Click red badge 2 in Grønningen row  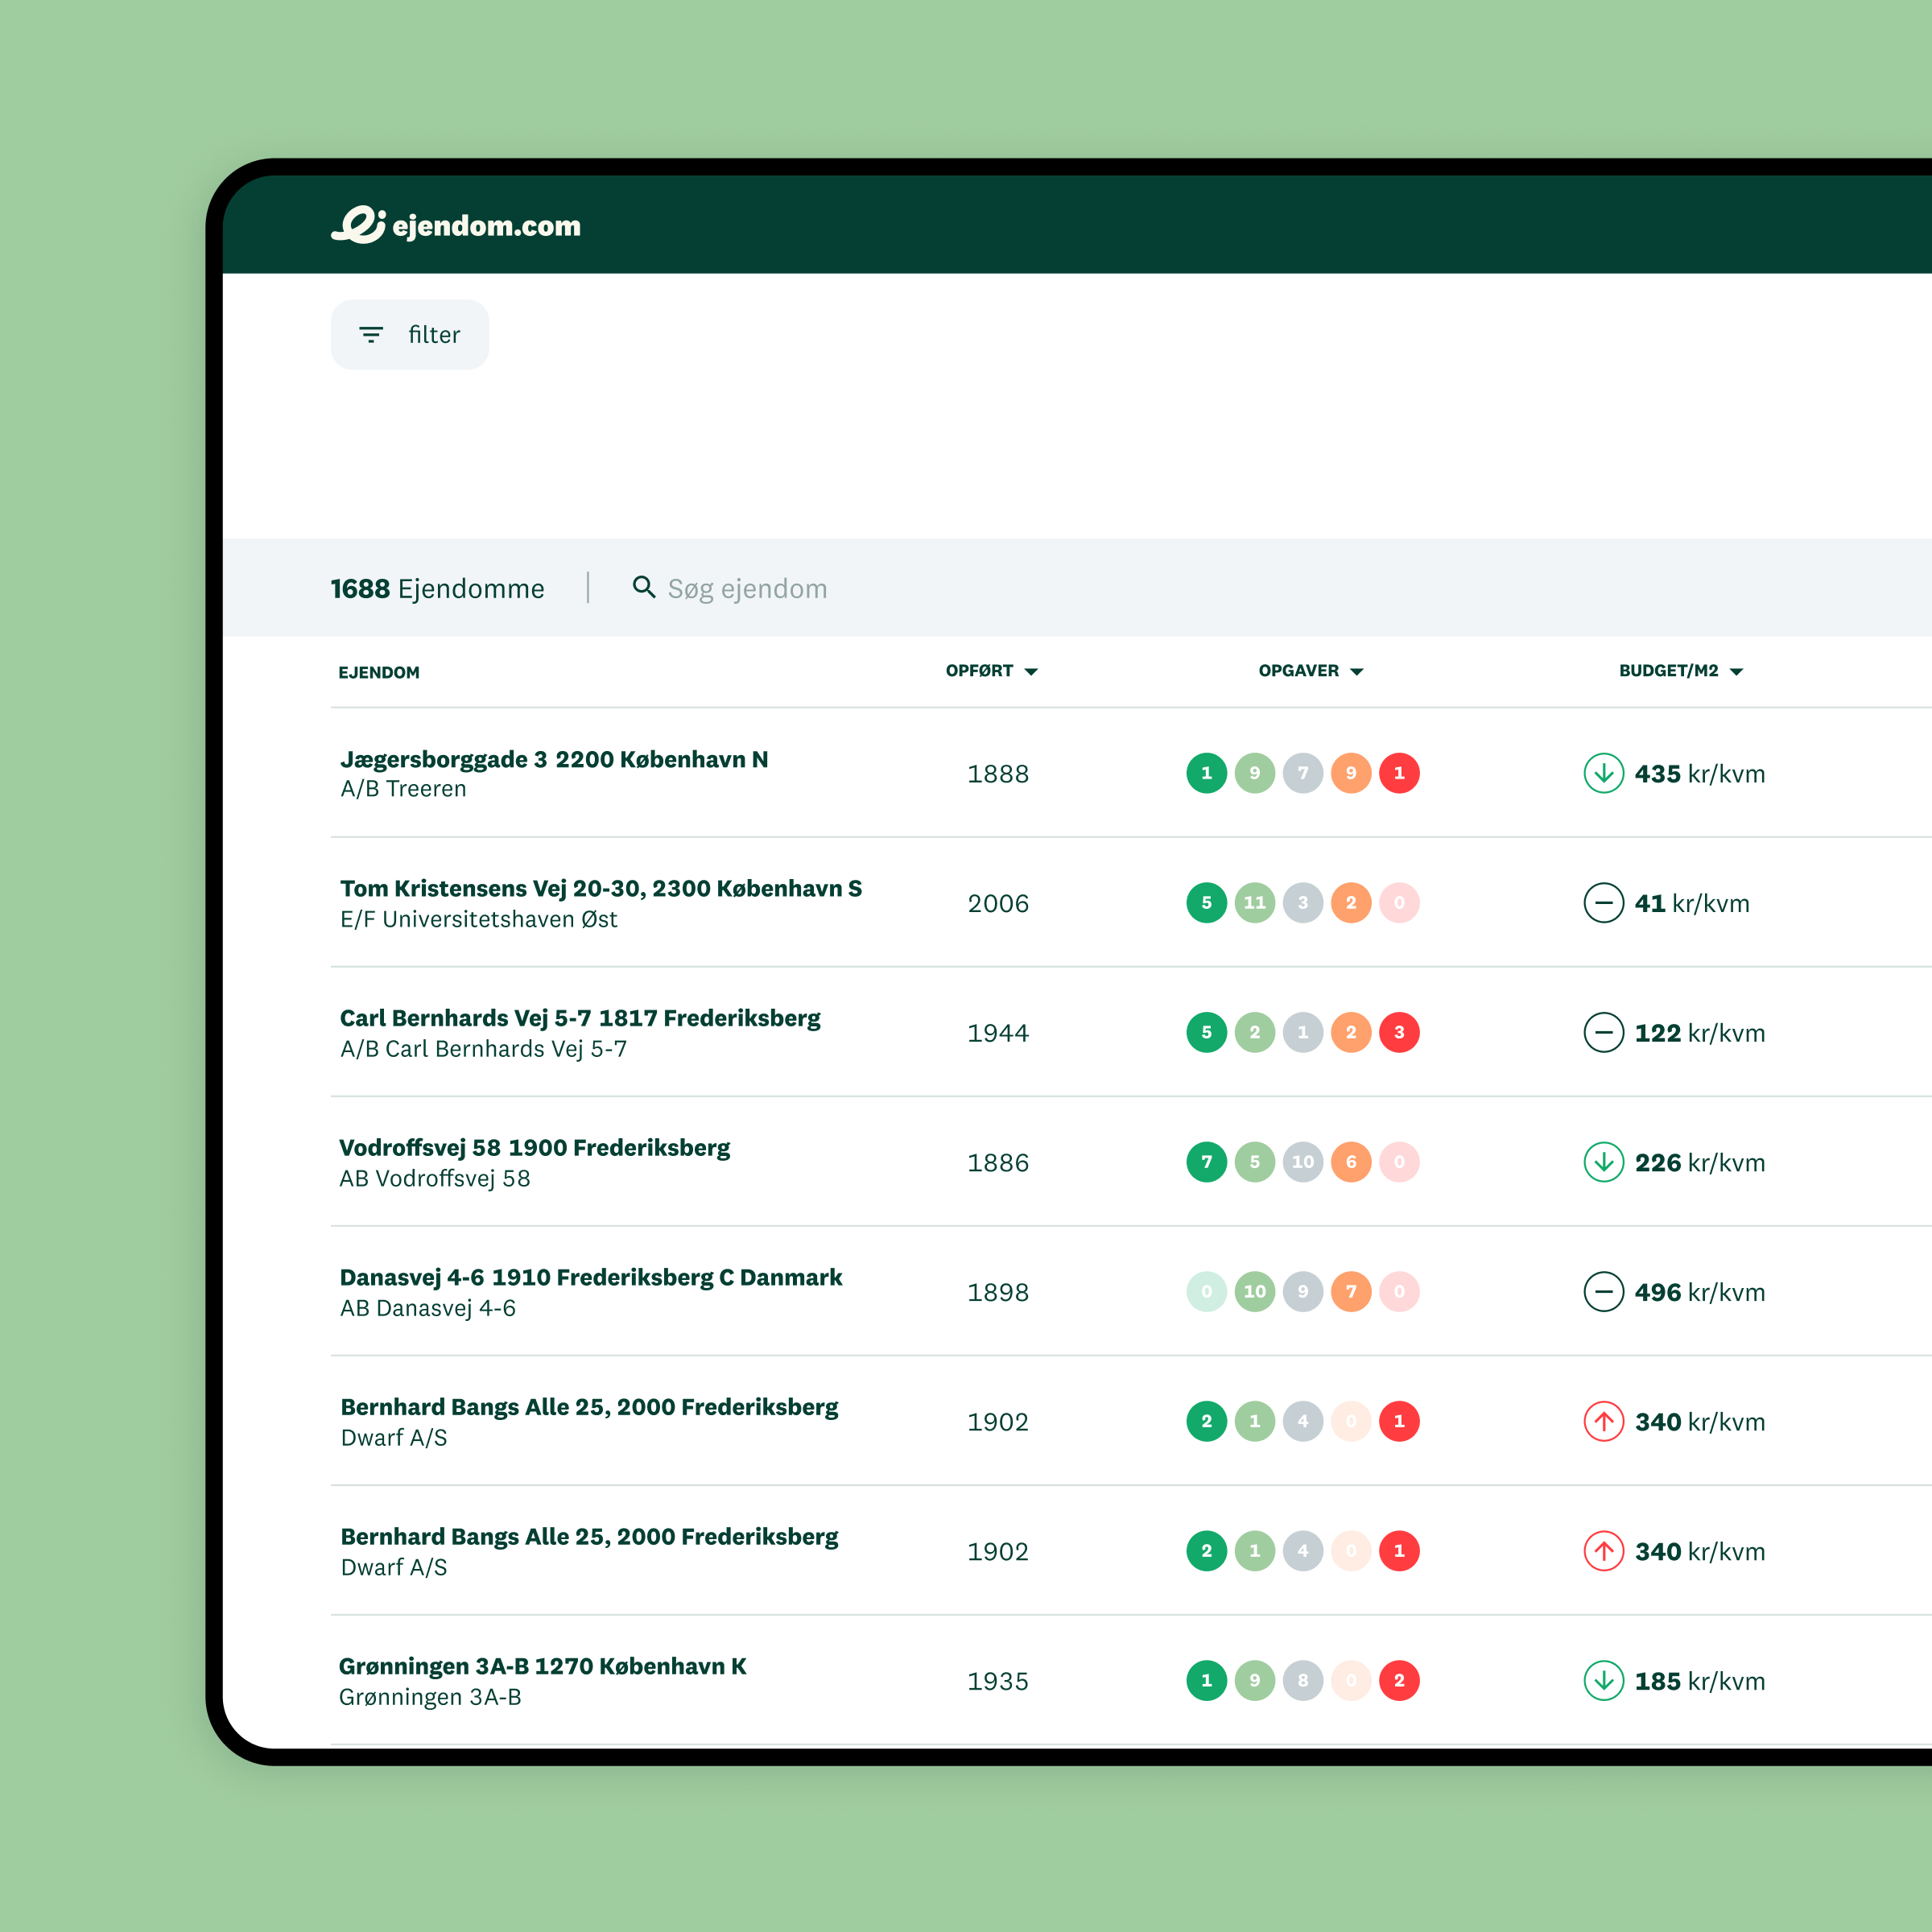[x=1399, y=1680]
